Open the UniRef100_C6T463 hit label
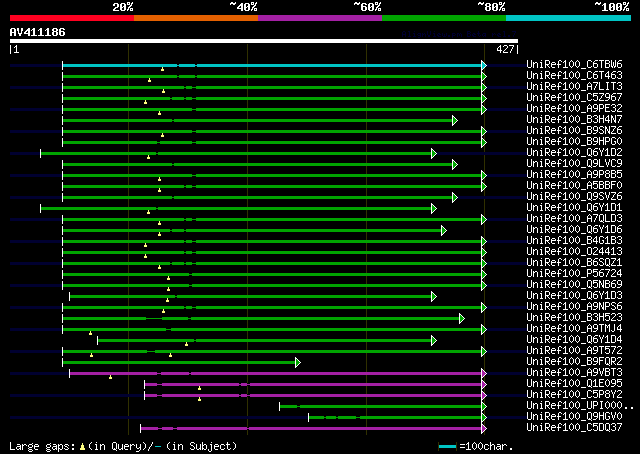 [574, 76]
